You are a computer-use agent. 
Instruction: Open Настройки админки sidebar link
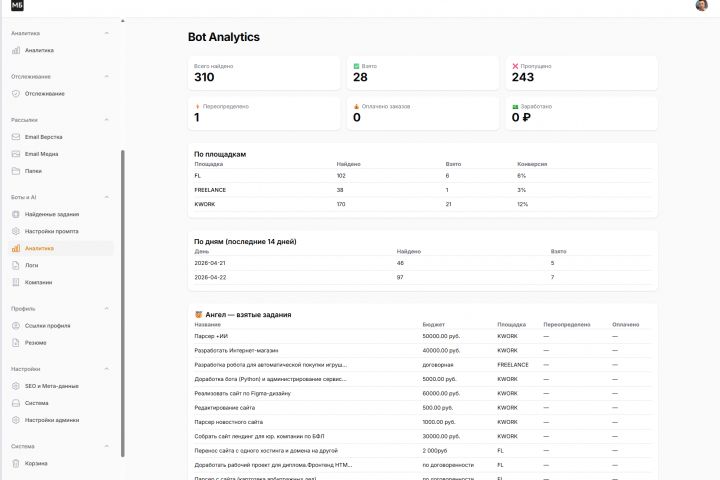point(53,420)
